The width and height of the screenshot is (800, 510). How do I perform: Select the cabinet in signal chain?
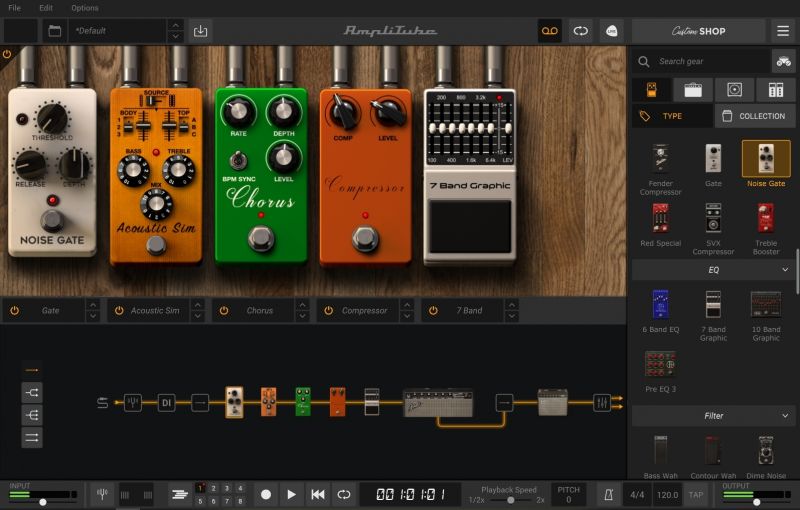(553, 402)
